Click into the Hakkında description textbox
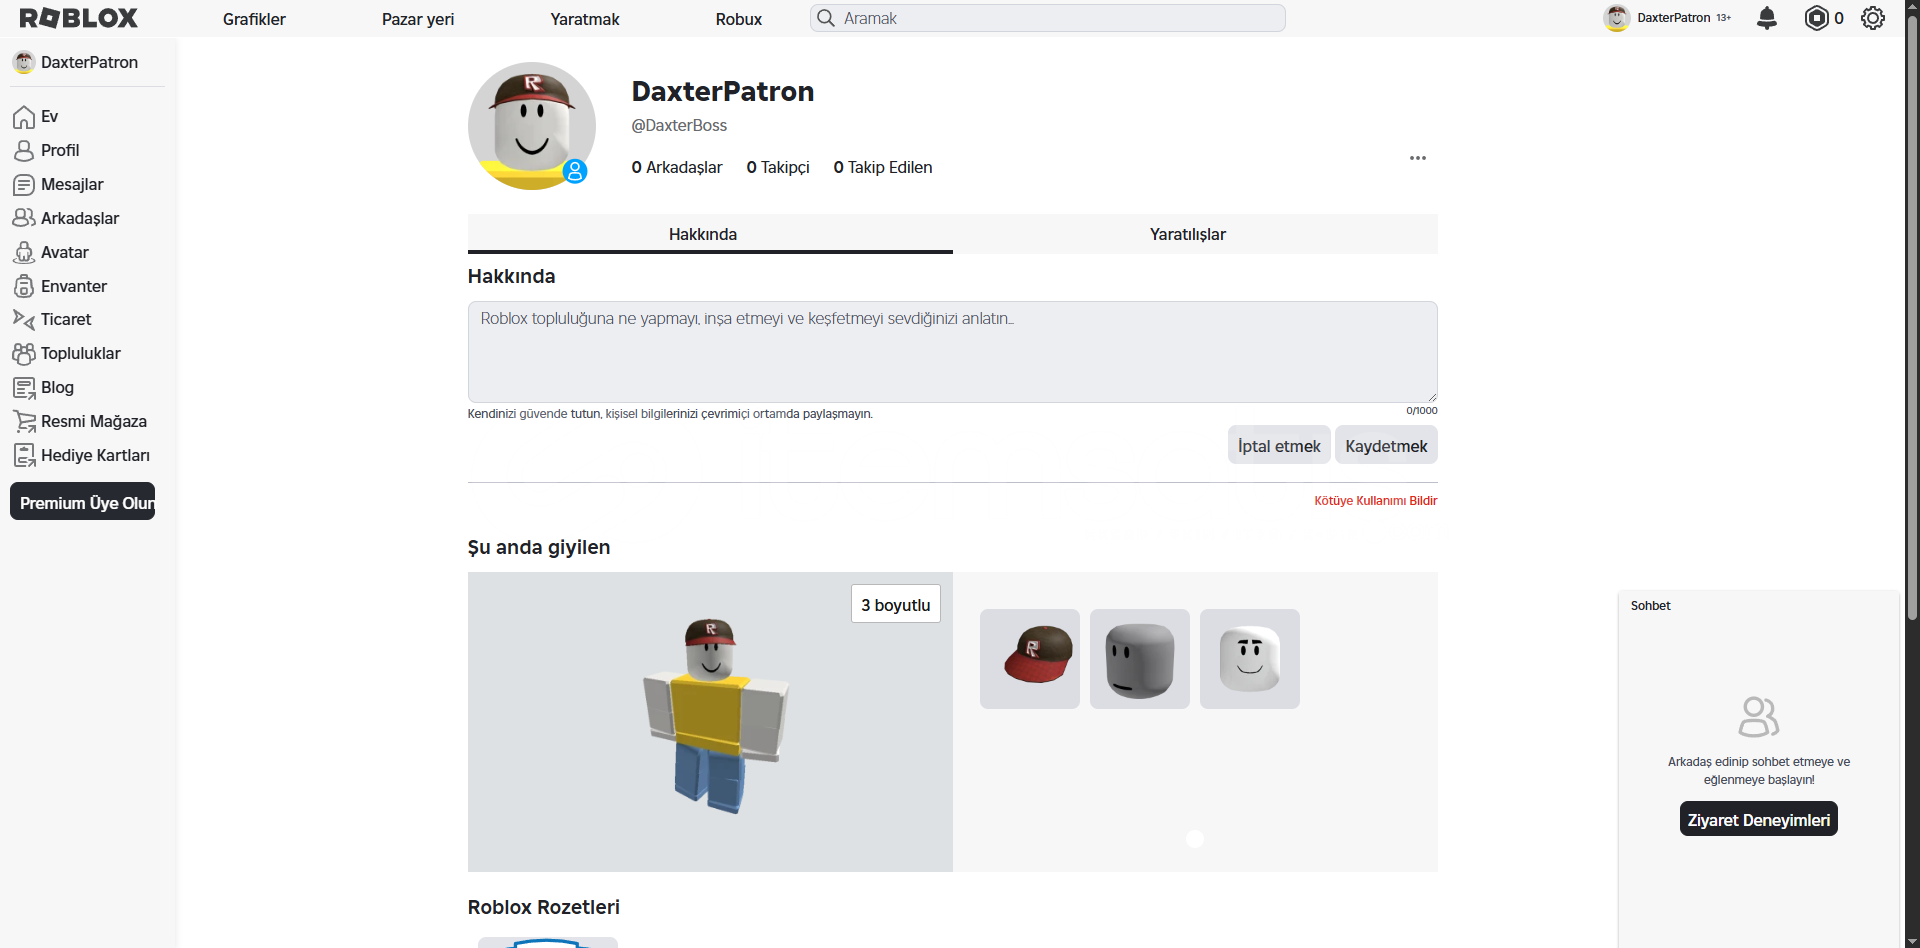This screenshot has height=948, width=1920. pyautogui.click(x=952, y=352)
